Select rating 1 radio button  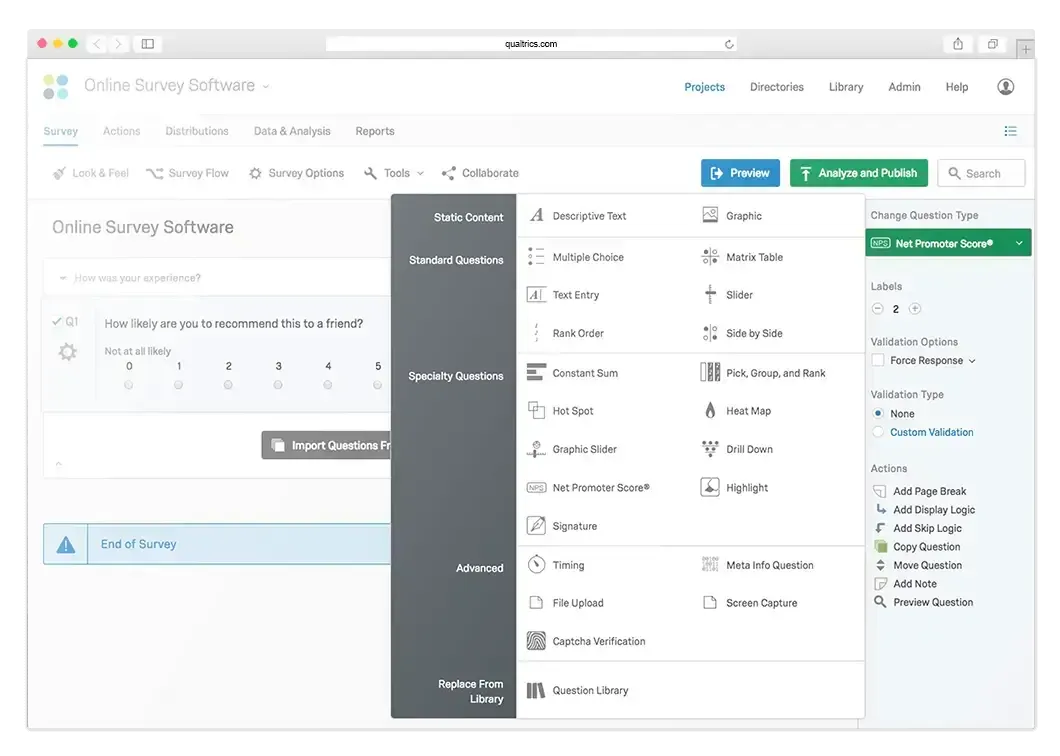[x=178, y=385]
